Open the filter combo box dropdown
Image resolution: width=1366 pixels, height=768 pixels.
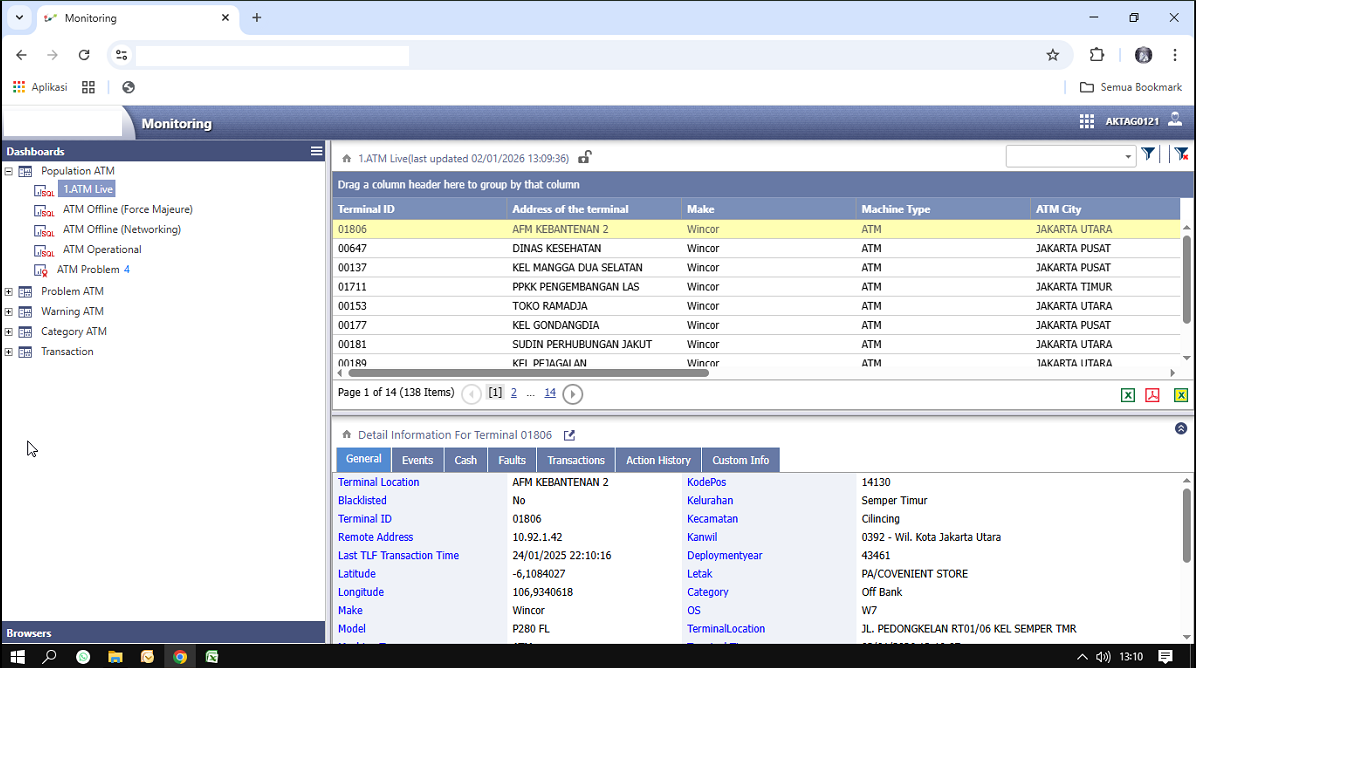(1128, 156)
